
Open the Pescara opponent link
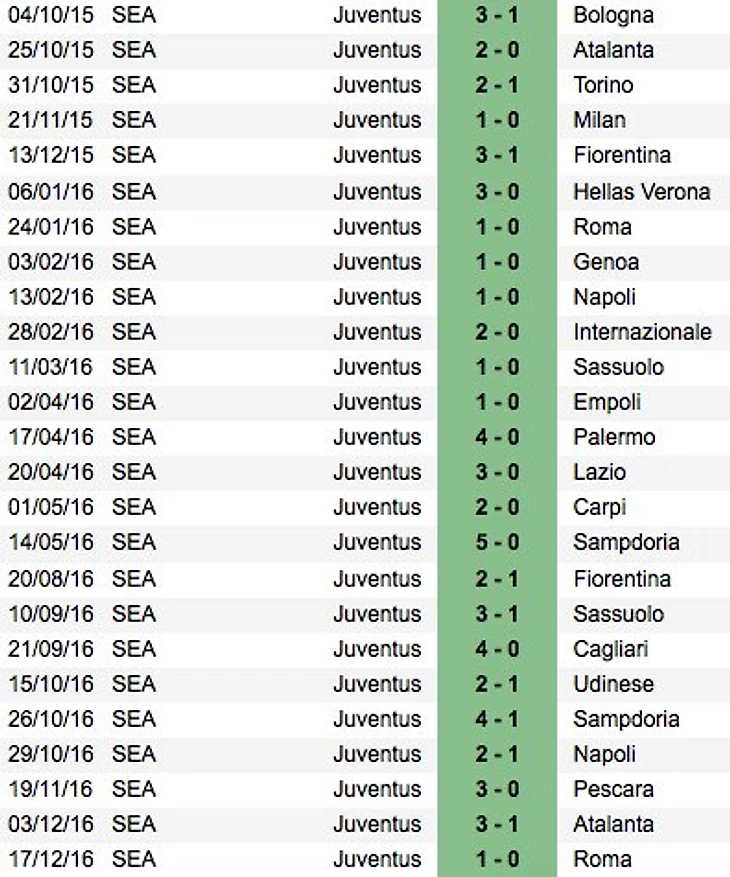613,789
